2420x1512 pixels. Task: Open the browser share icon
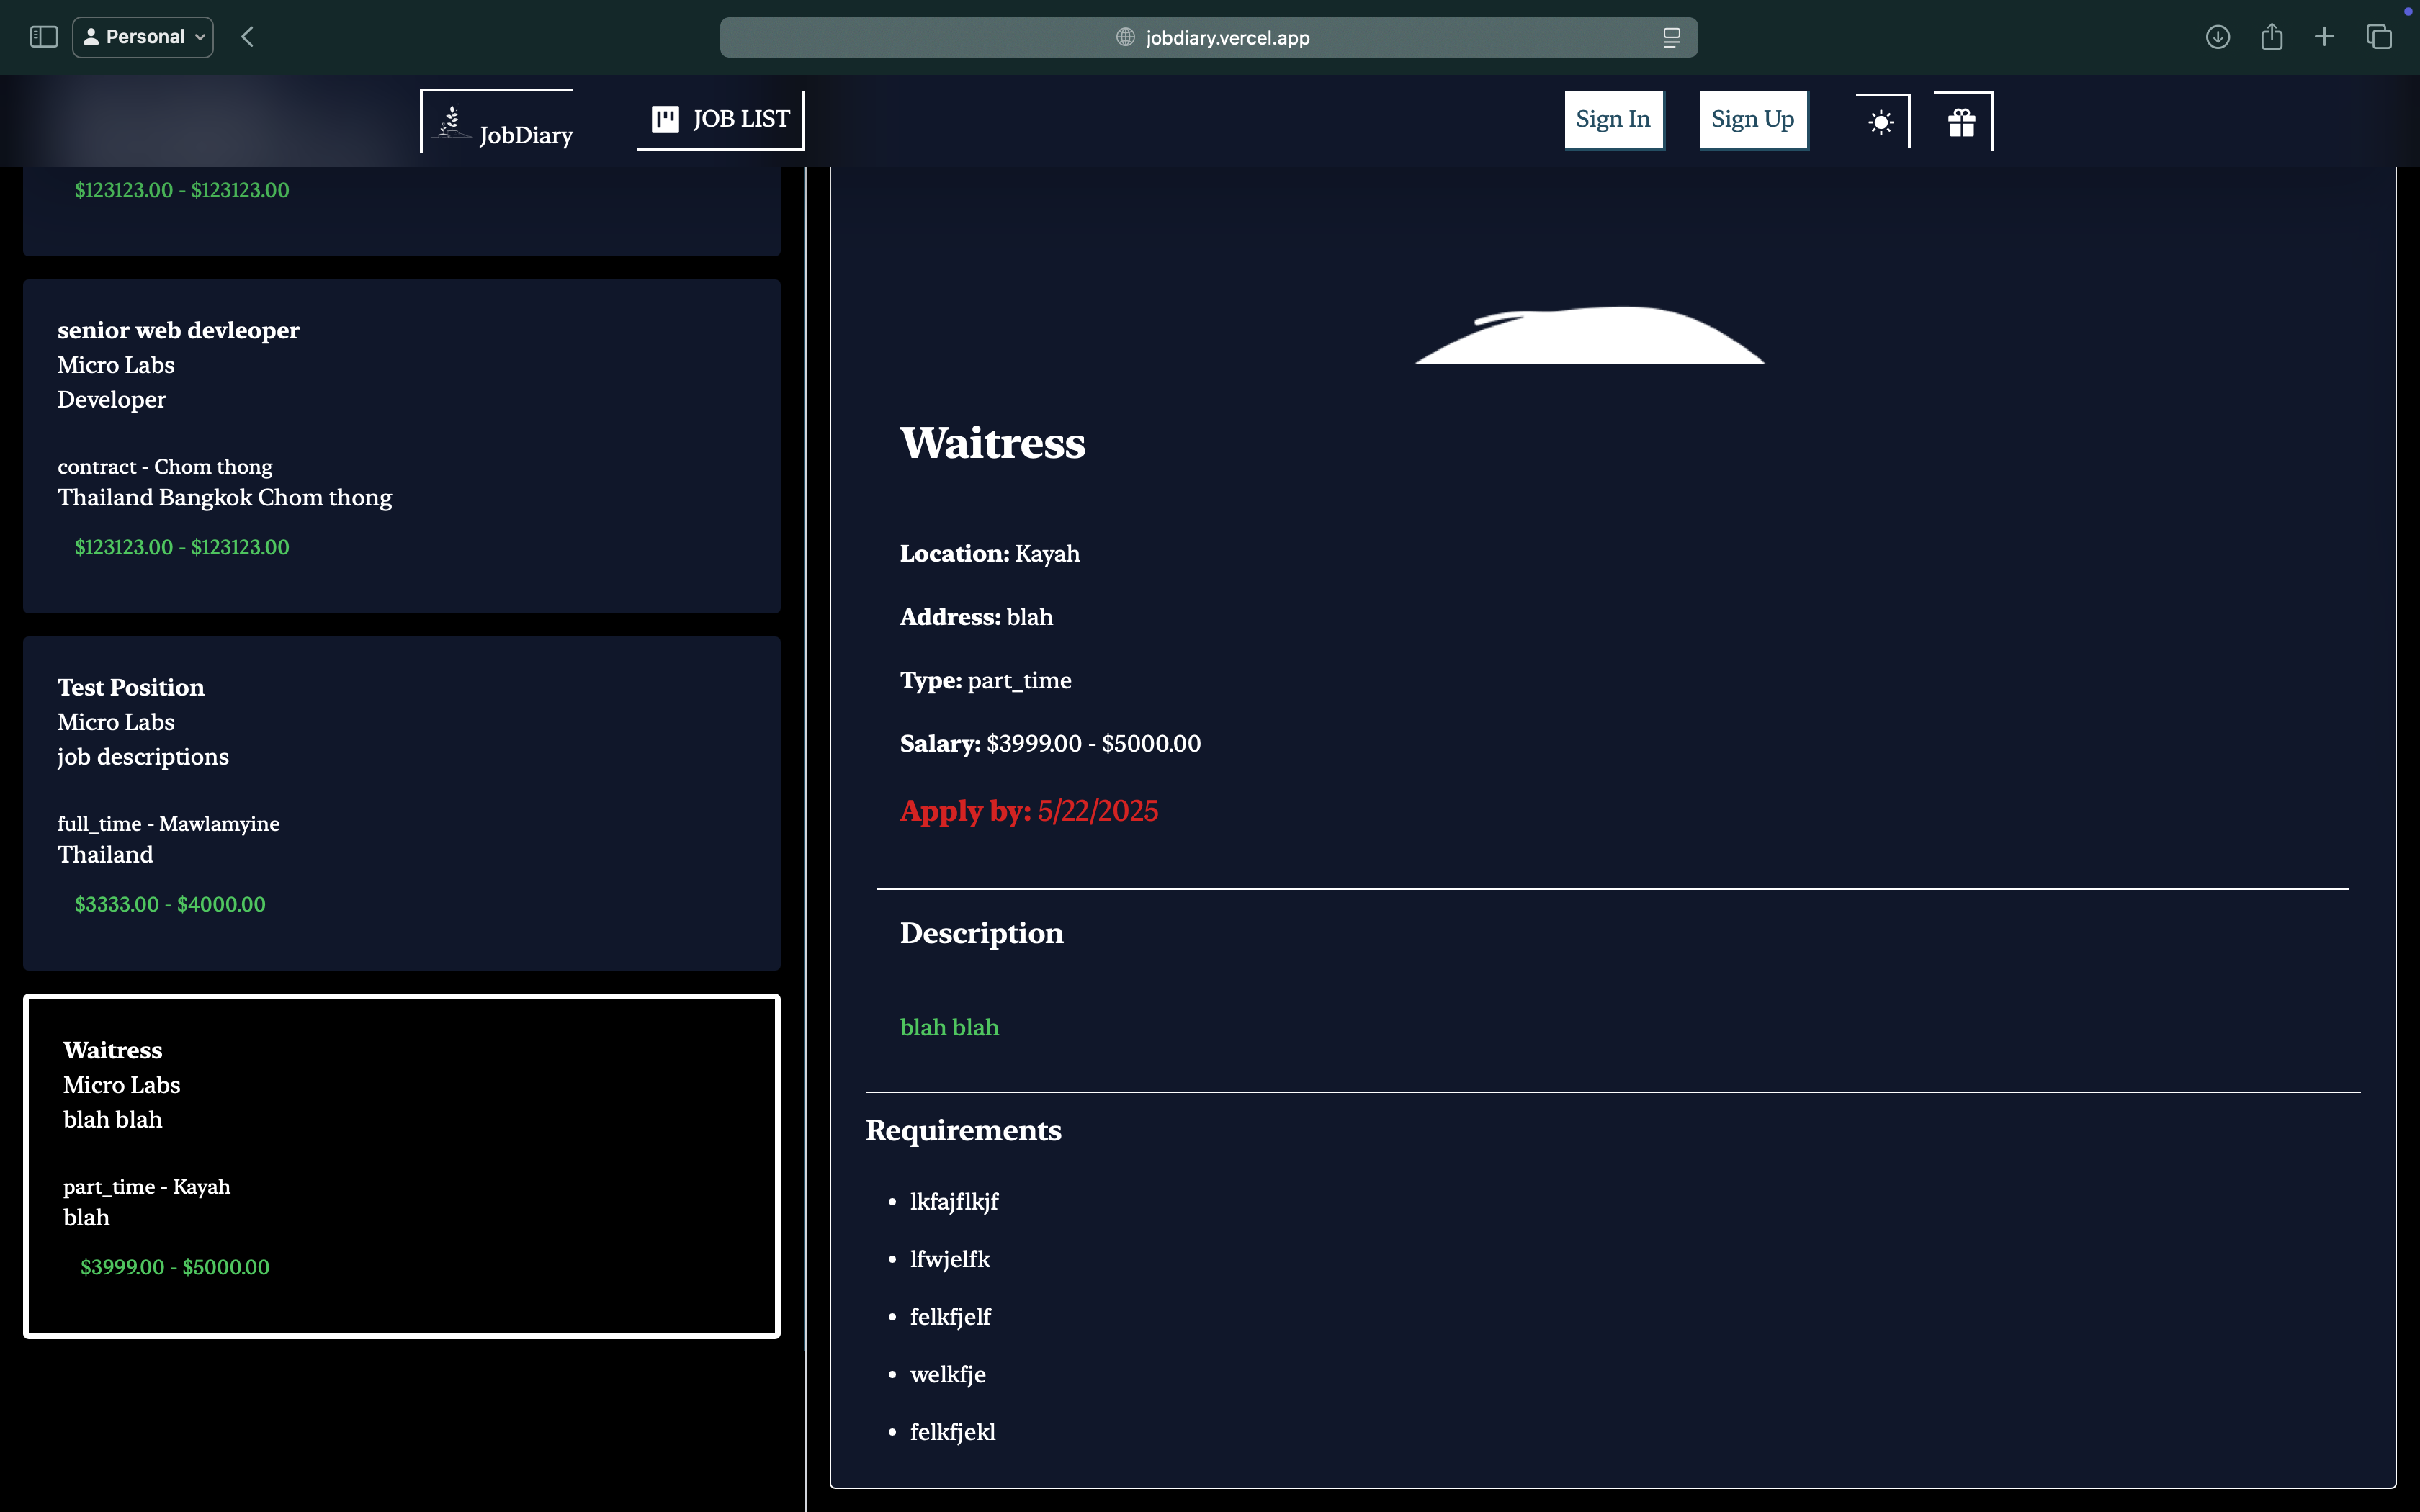click(x=2271, y=37)
